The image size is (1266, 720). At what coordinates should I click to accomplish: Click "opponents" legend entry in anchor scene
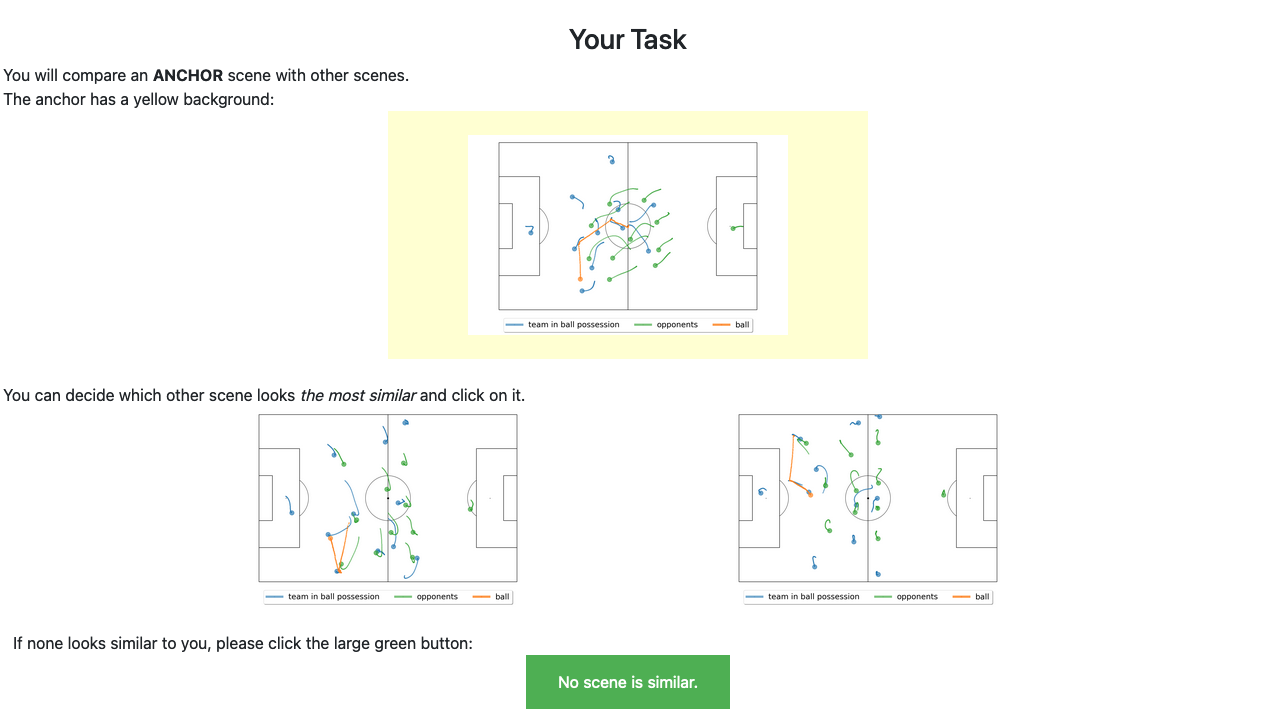[677, 325]
